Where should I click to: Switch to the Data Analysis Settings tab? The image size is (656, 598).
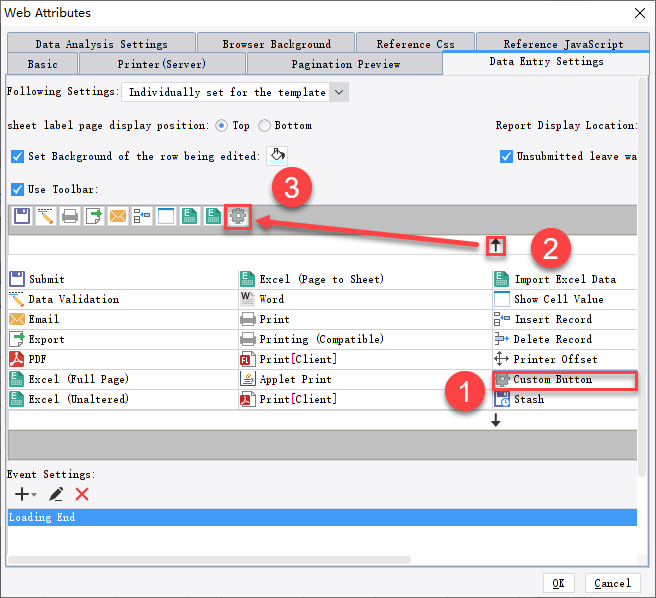[101, 44]
